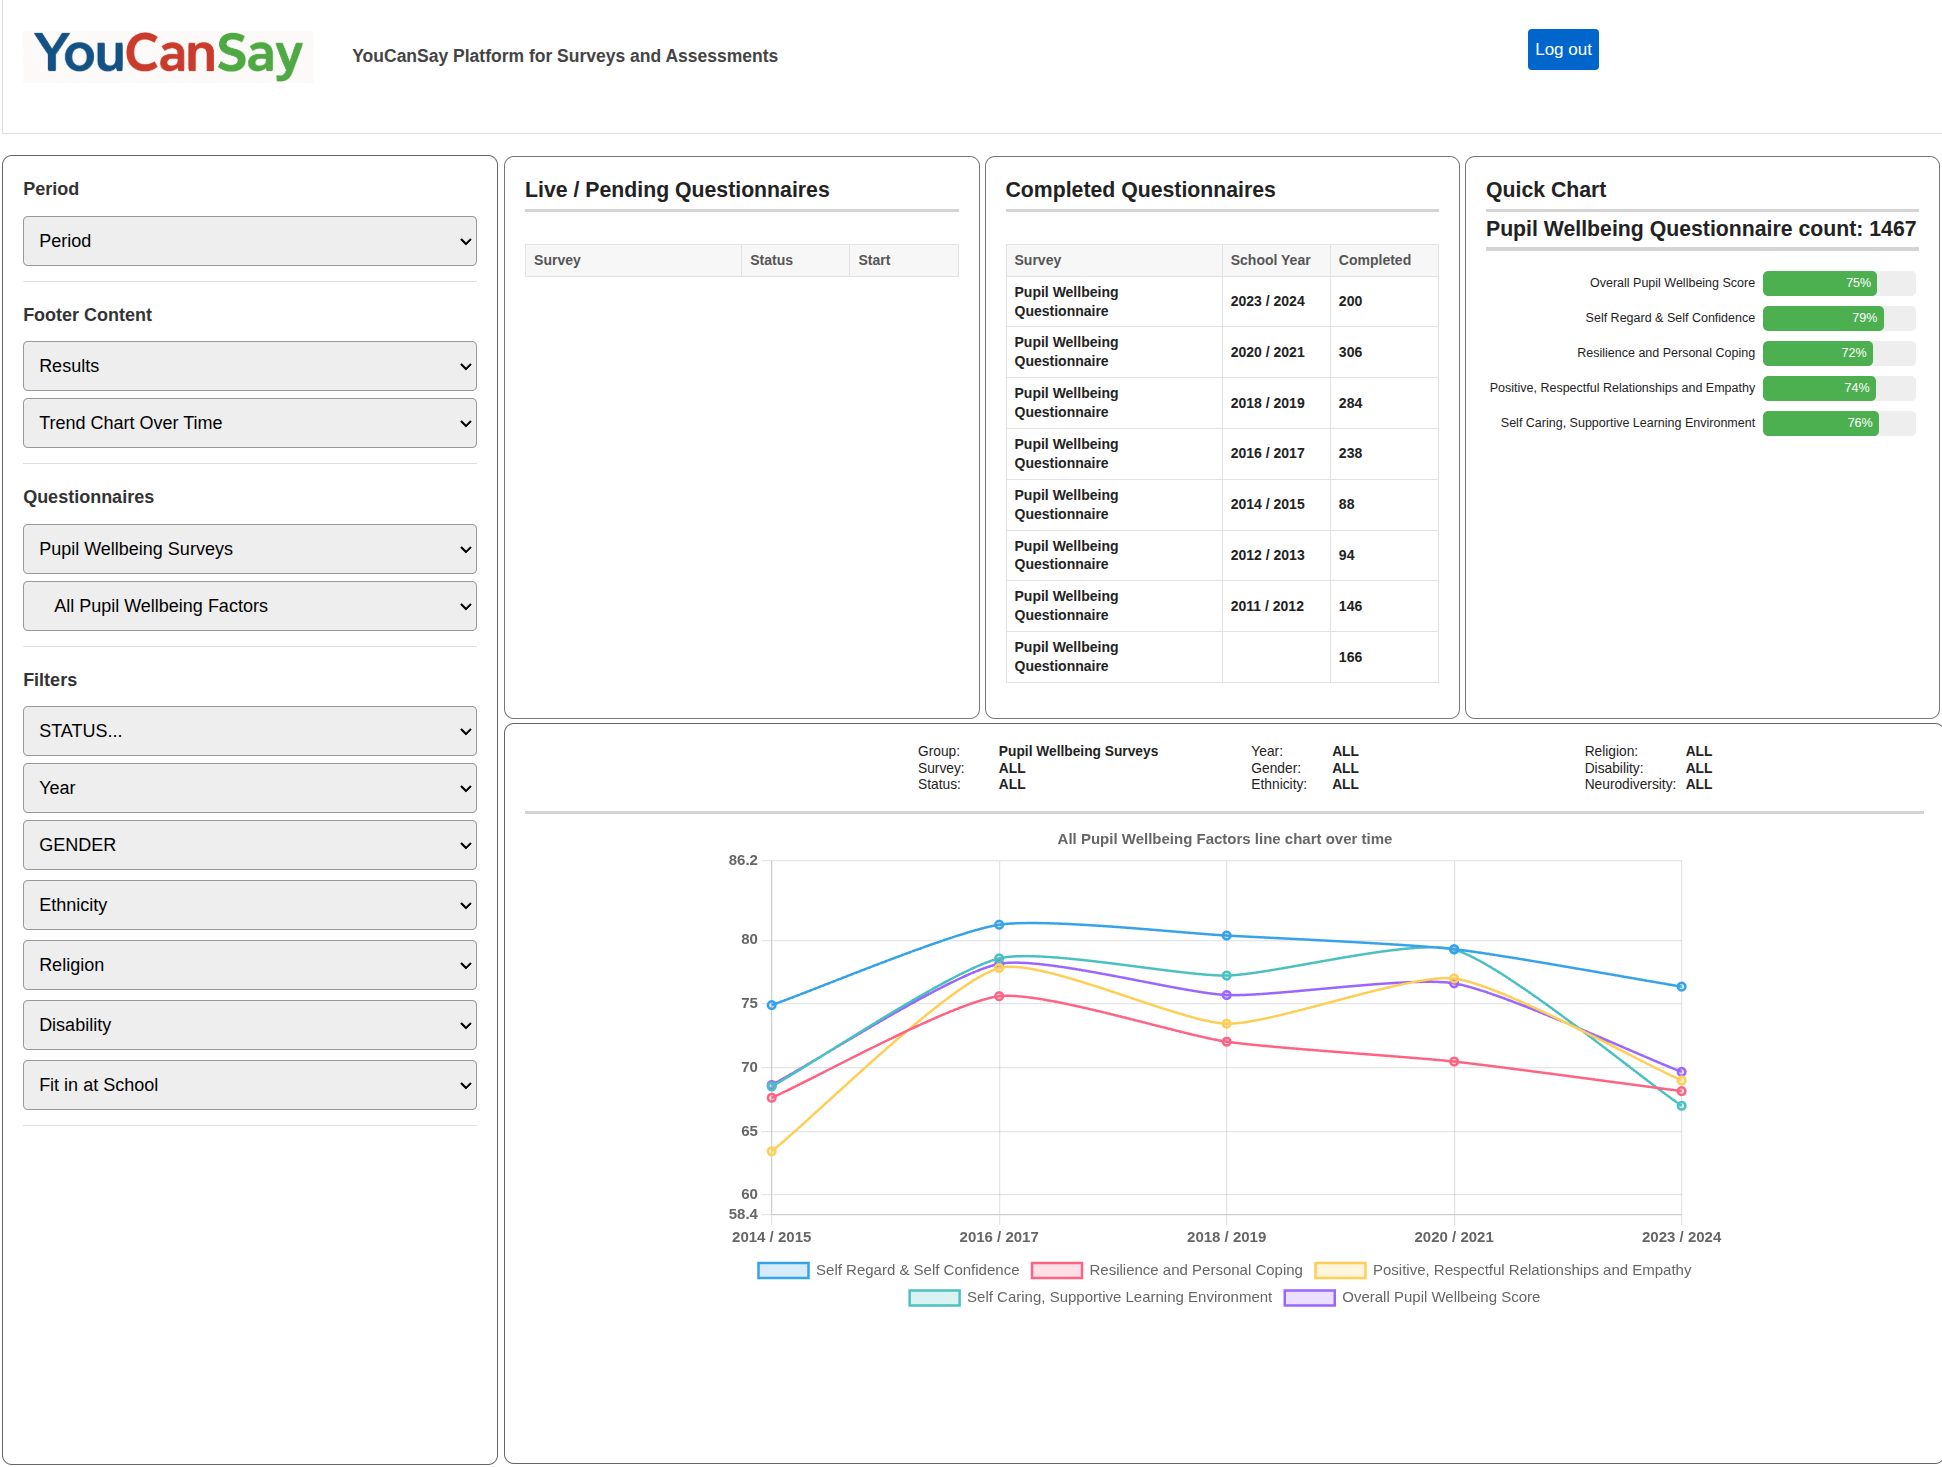Viewport: 1942px width, 1467px height.
Task: Click Overall Pupil Wellbeing Score 75% bar
Action: 1819,283
